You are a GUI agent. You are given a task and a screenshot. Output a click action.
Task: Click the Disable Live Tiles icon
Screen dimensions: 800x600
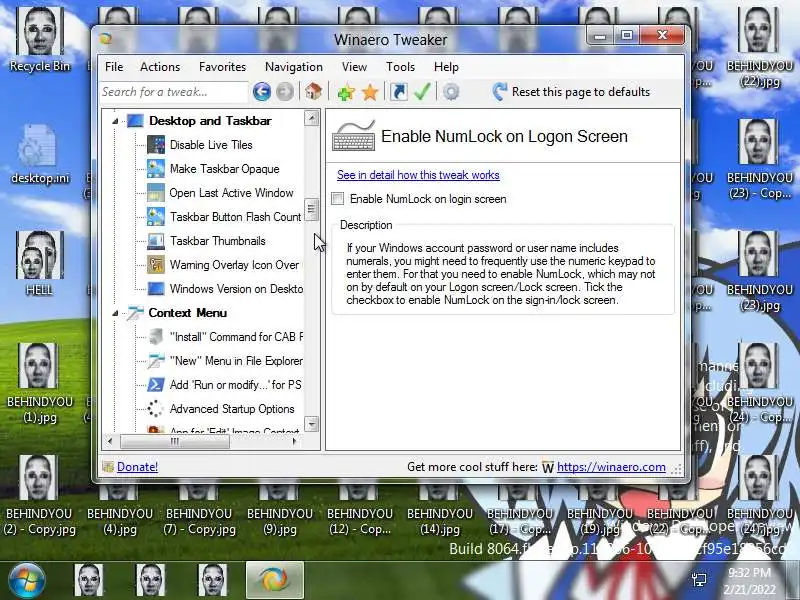(x=156, y=145)
